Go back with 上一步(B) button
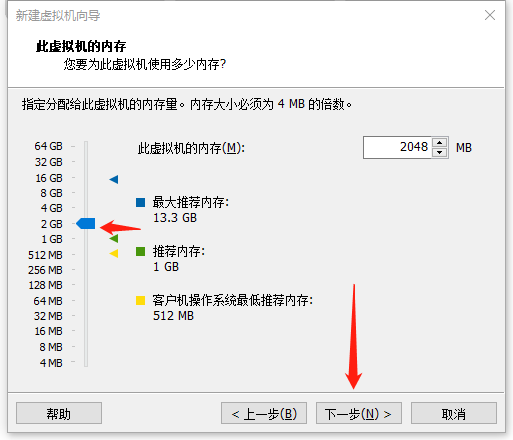This screenshot has width=513, height=440. tap(264, 413)
